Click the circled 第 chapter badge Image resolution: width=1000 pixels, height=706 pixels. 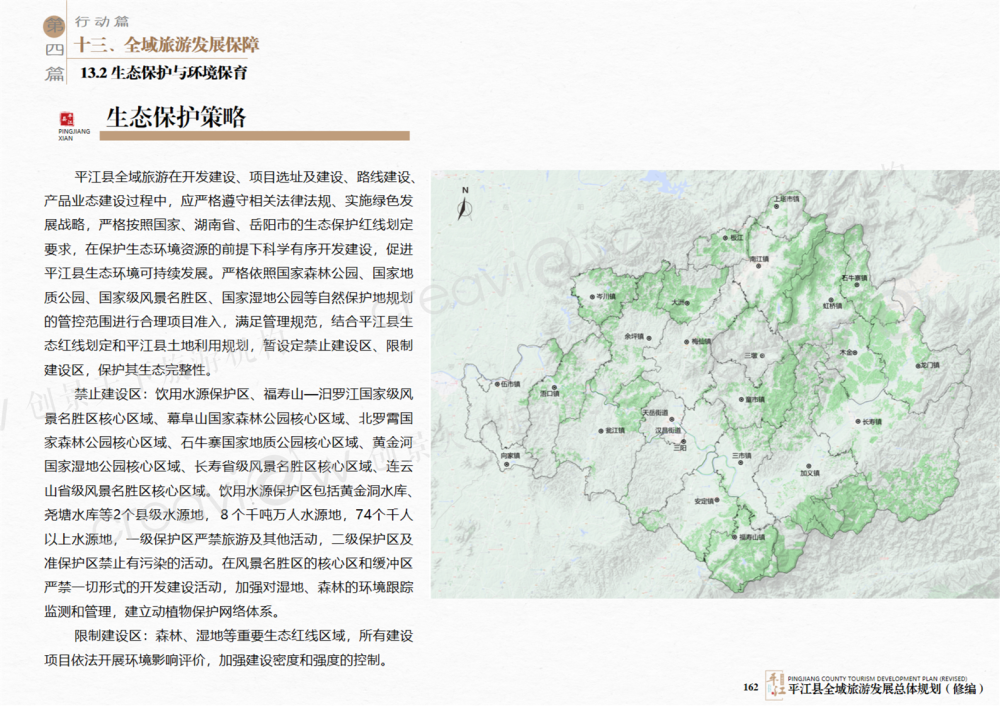(x=54, y=25)
